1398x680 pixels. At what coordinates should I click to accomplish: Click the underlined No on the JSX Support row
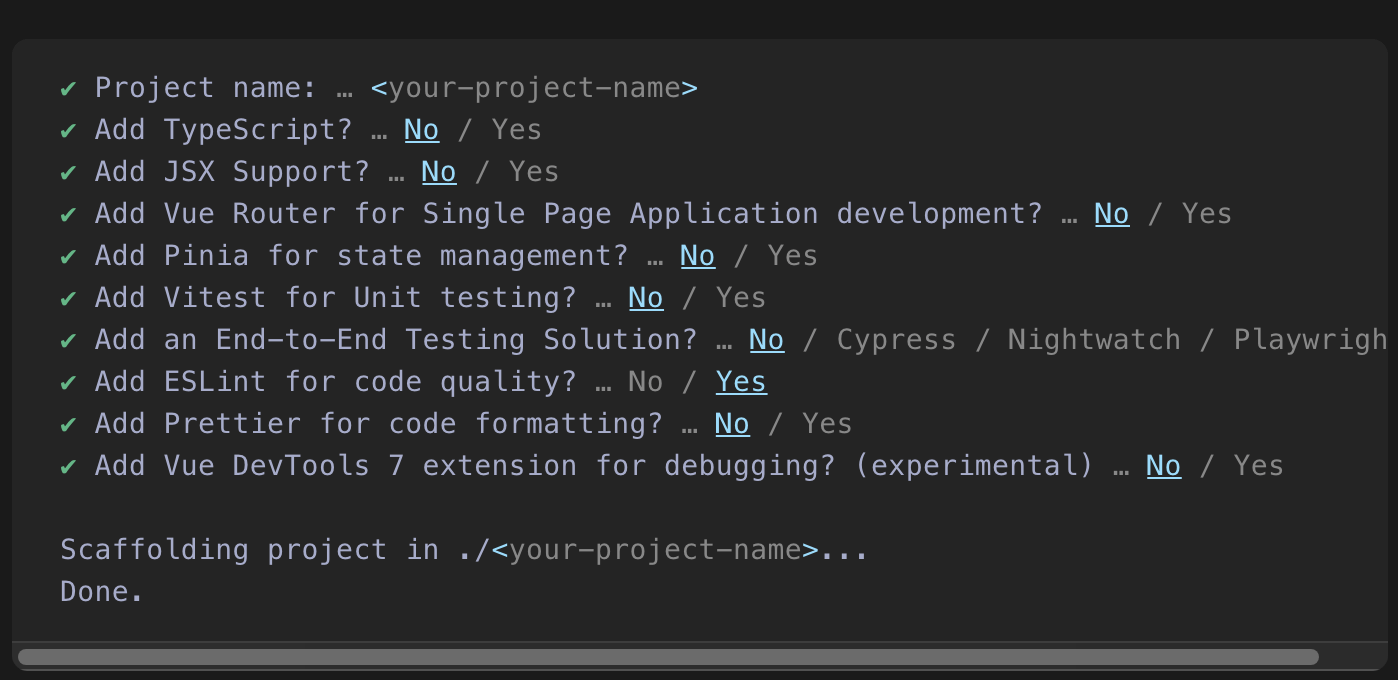tap(439, 172)
